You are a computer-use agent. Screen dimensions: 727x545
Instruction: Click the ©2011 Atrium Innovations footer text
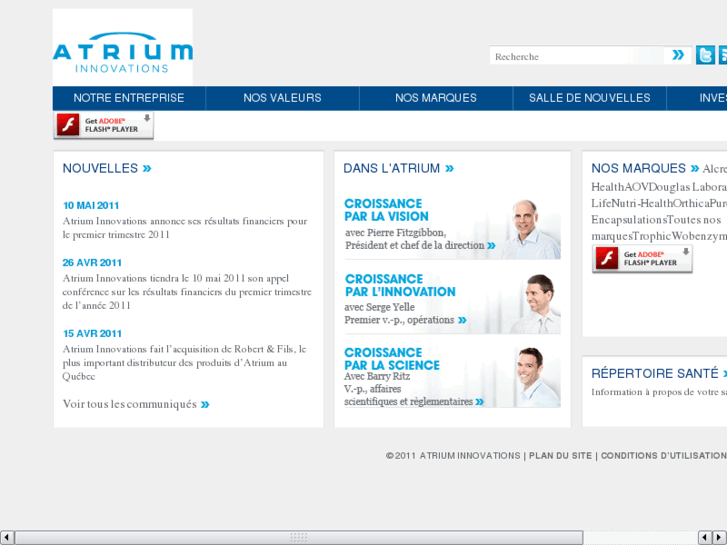453,456
